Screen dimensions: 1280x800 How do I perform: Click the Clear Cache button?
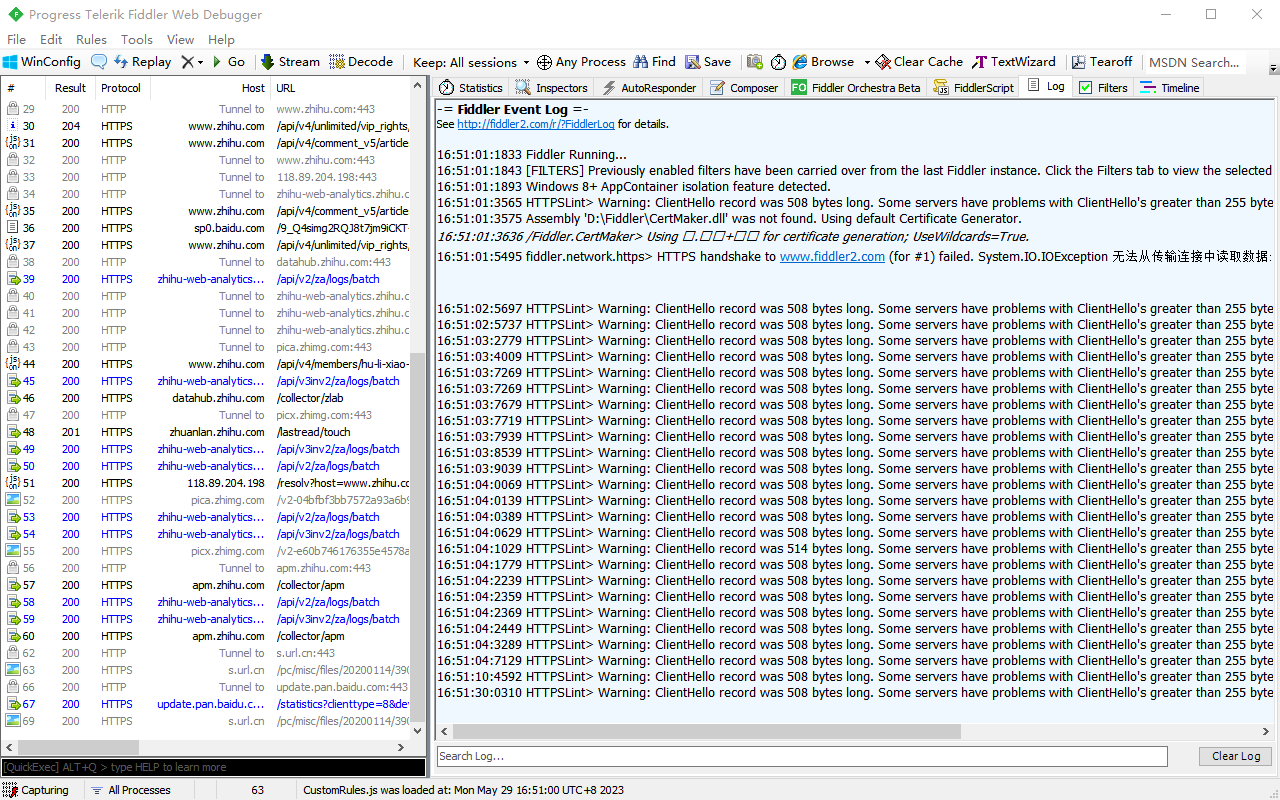[919, 62]
